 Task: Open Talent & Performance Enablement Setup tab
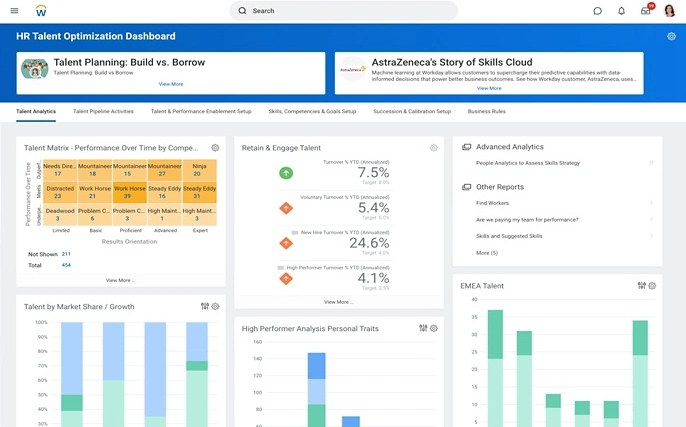pyautogui.click(x=201, y=112)
